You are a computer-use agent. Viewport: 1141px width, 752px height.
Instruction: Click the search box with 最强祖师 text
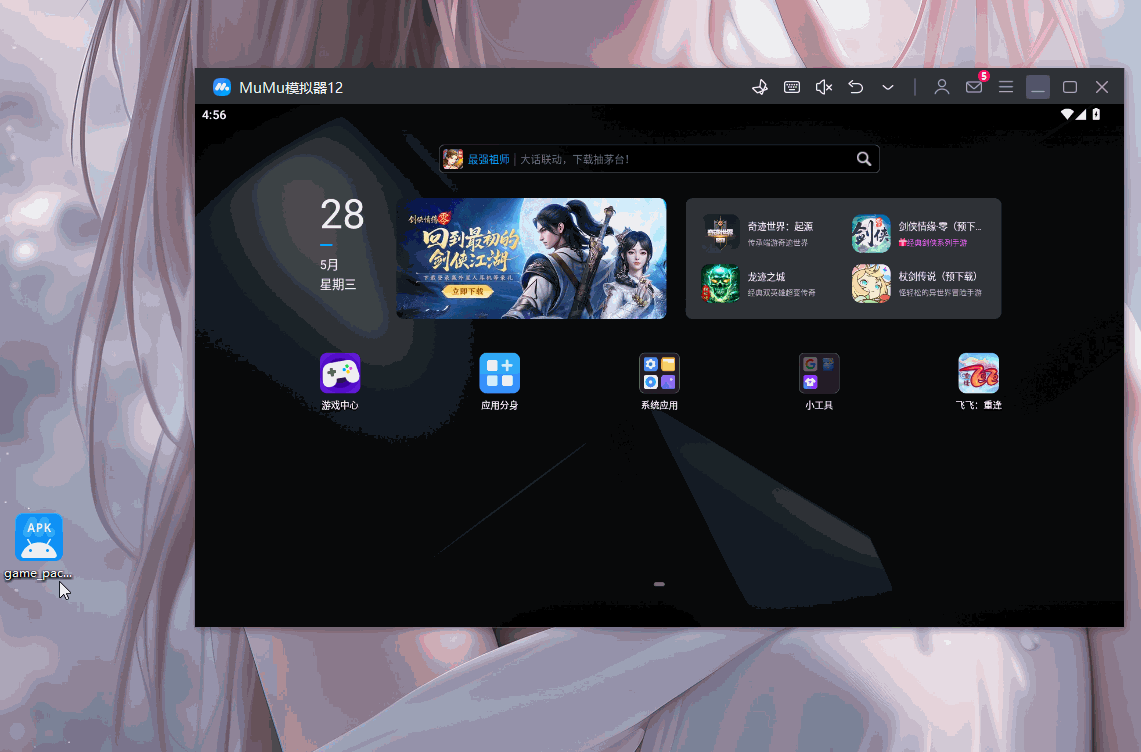[x=659, y=159]
